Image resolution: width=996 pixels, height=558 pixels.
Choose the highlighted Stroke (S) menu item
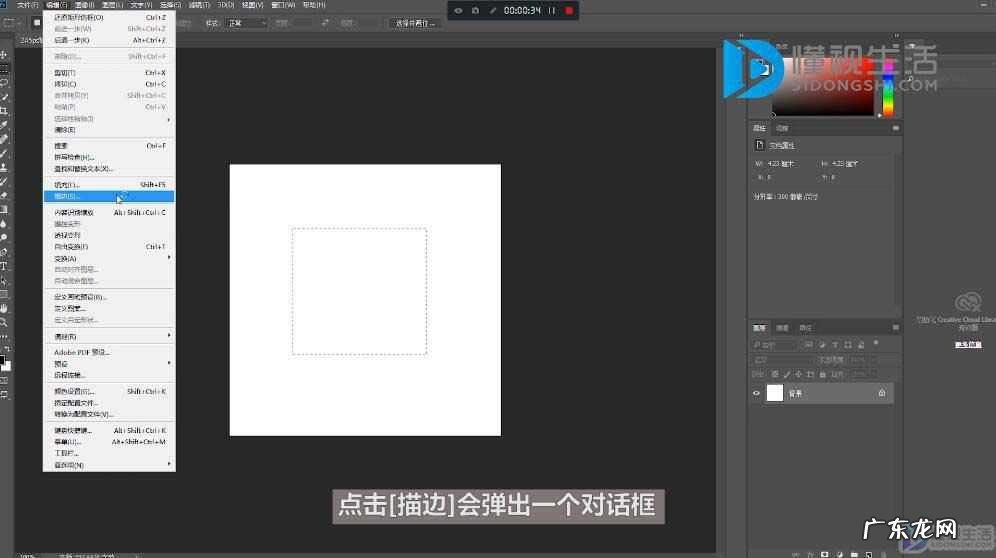(109, 196)
